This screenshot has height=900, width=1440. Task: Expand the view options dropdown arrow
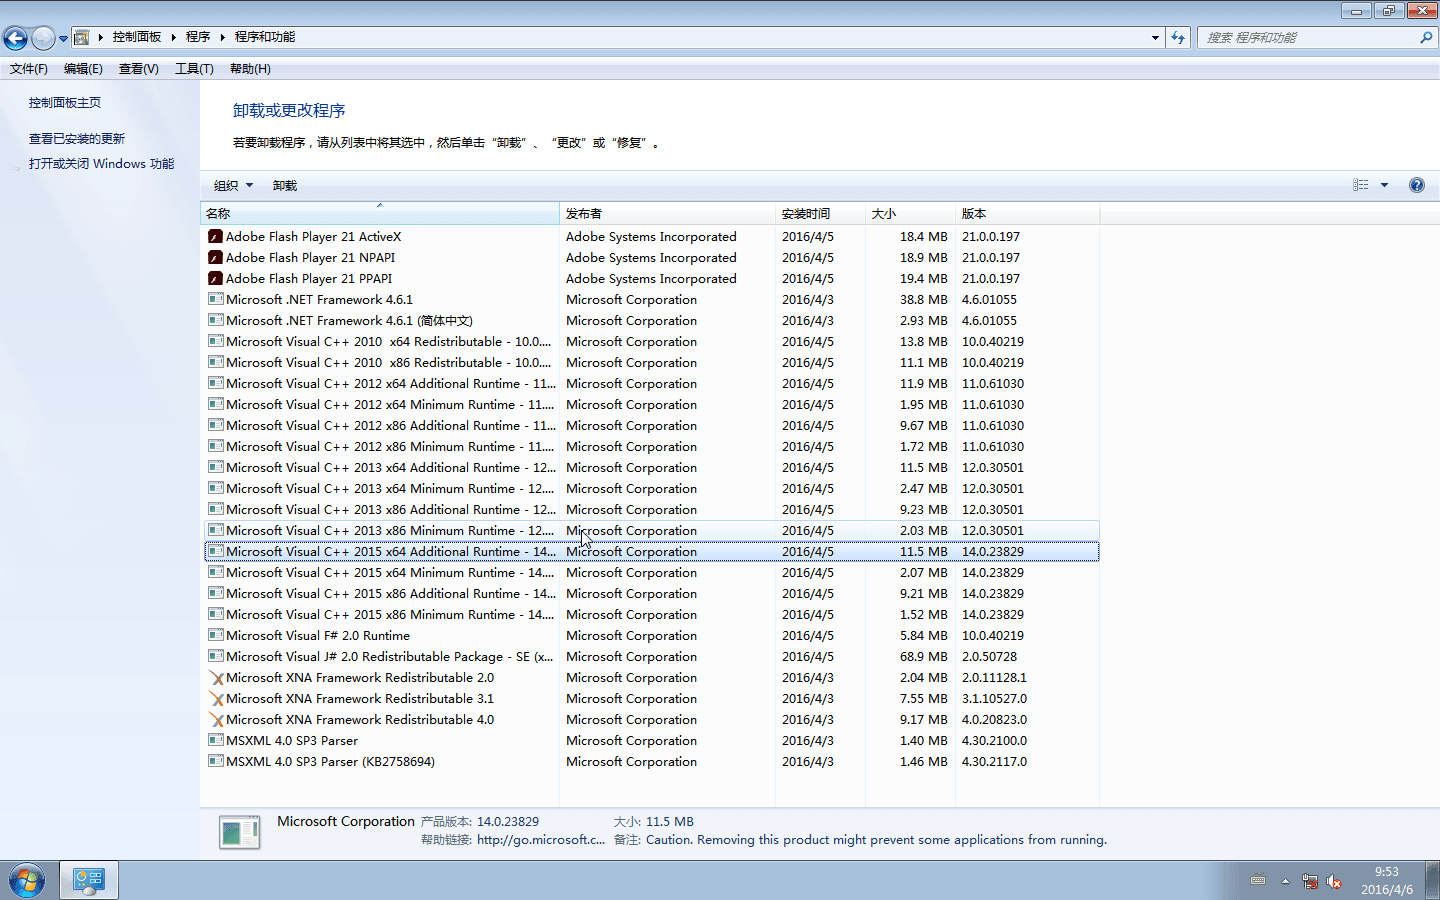tap(1384, 185)
